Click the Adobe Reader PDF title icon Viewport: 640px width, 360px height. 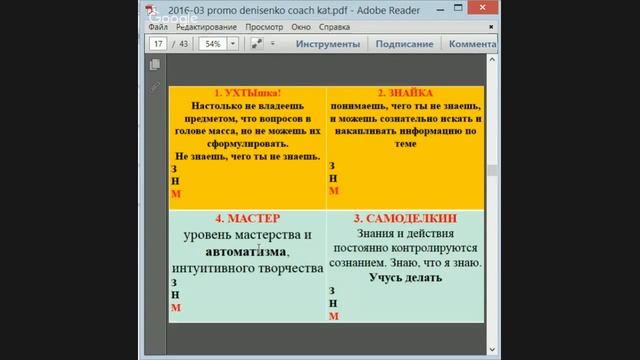click(152, 10)
